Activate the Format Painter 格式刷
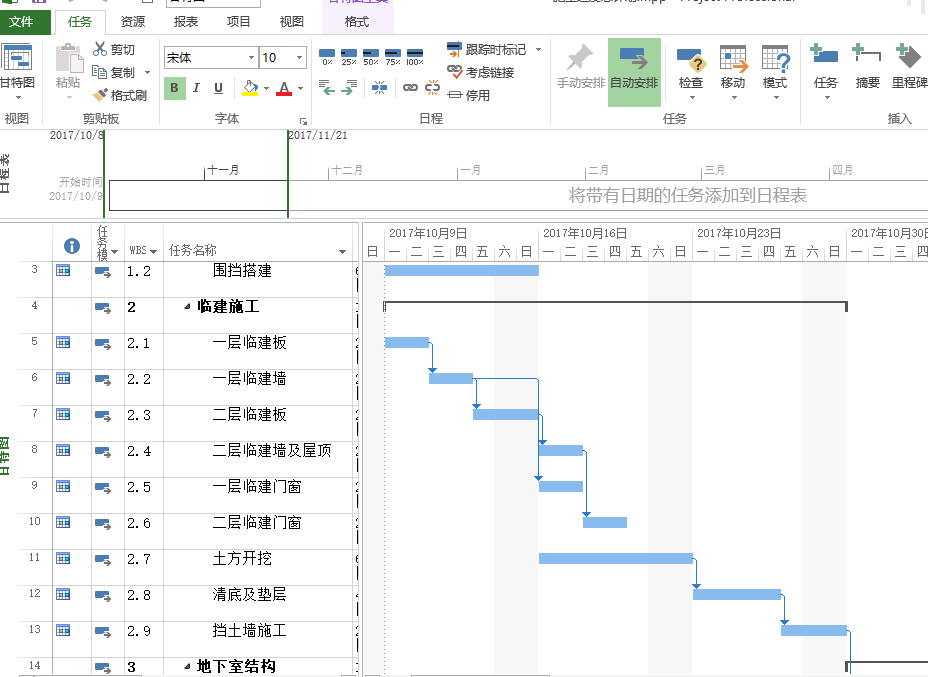Viewport: 928px width, 677px height. 100,95
